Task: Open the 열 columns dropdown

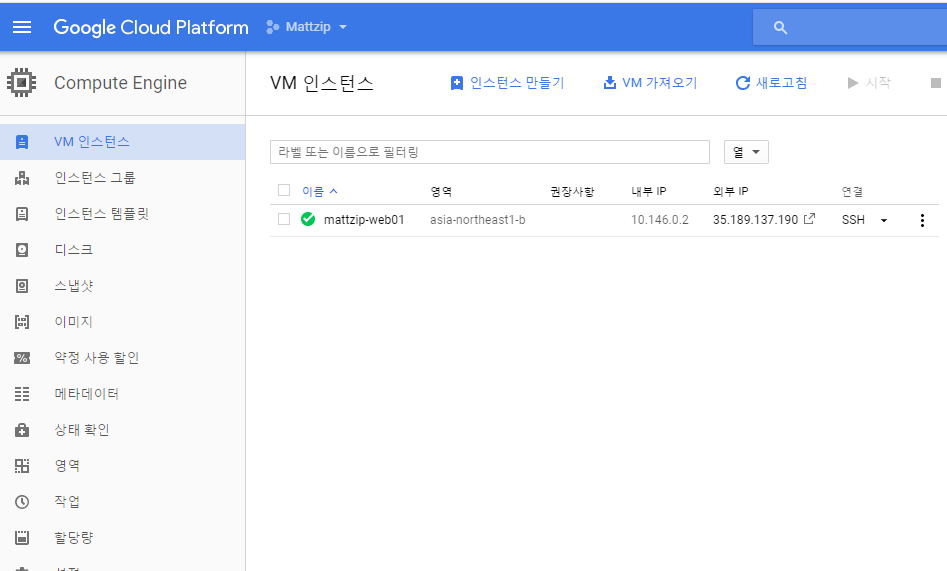Action: click(746, 152)
